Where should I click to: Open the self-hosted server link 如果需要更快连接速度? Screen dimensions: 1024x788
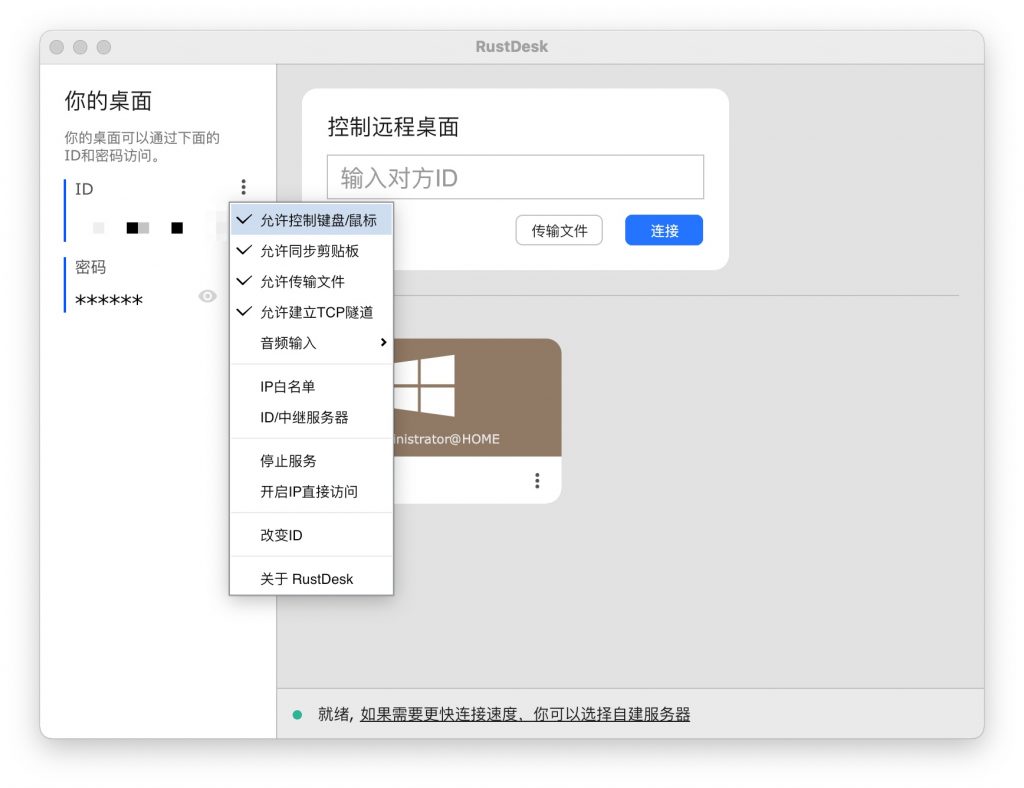point(525,714)
